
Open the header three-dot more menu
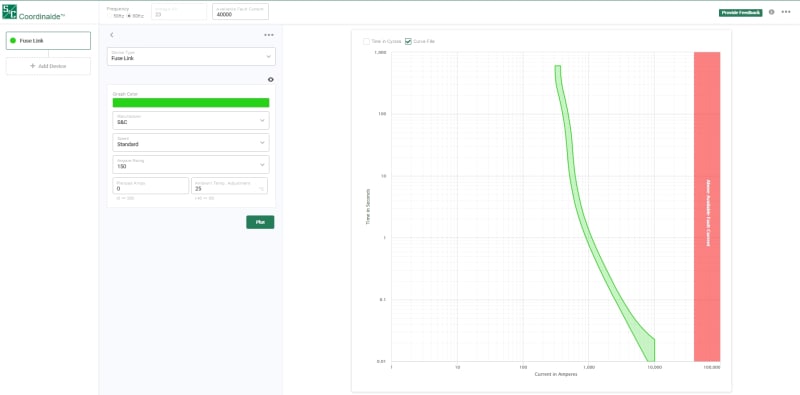coord(786,12)
